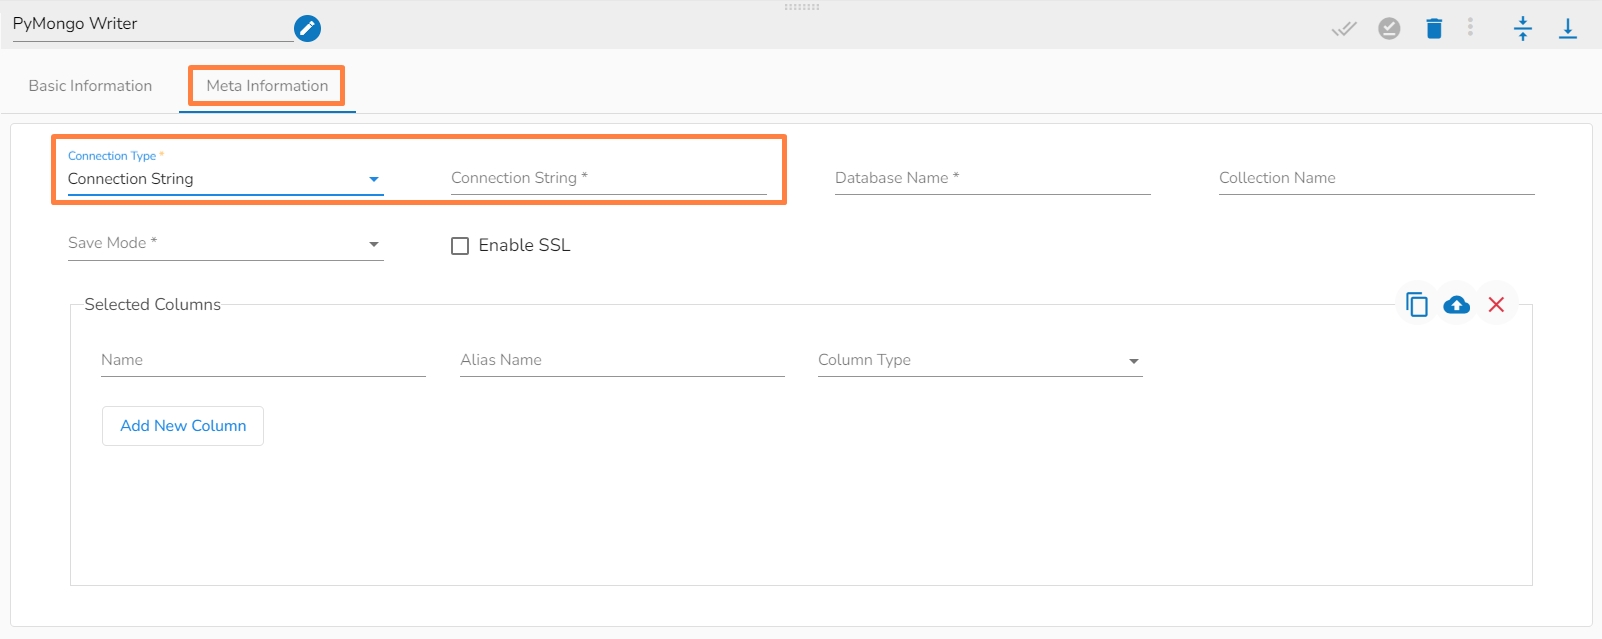
Task: Select the Meta Information tab
Action: click(267, 86)
